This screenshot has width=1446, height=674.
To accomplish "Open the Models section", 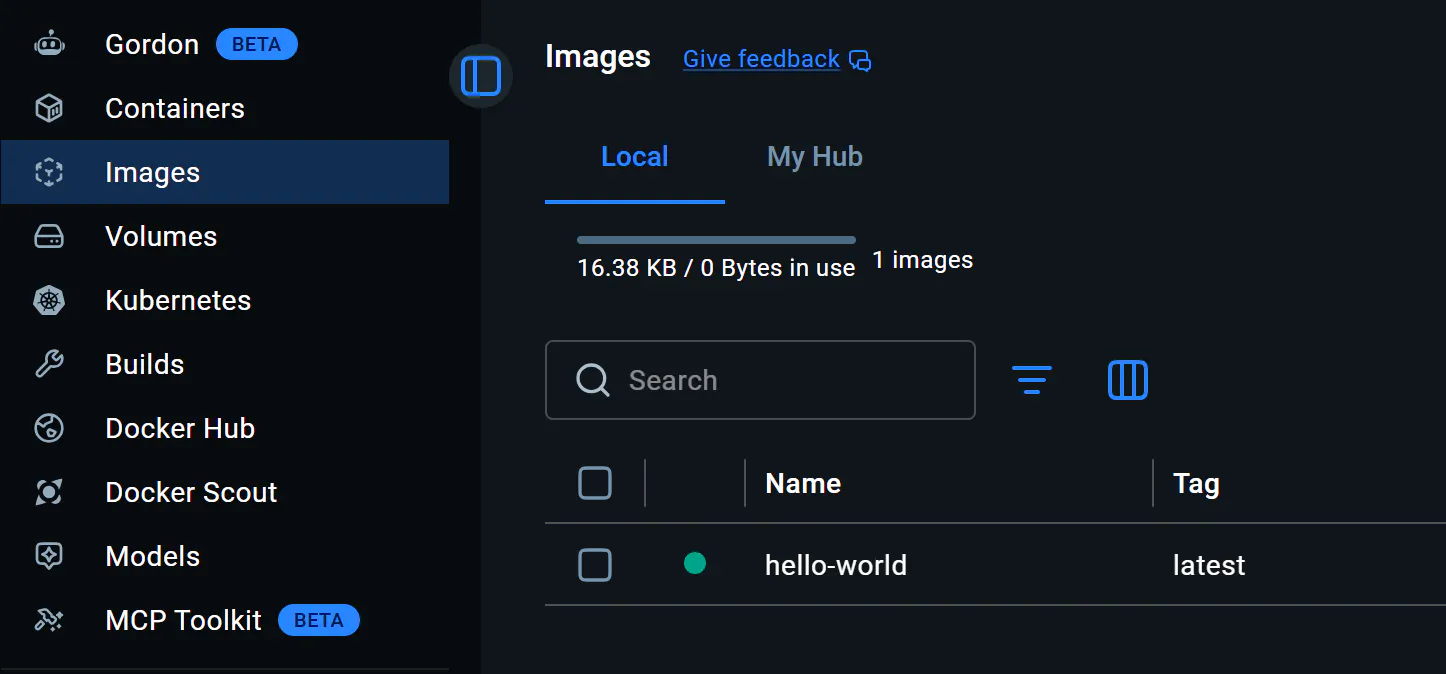I will (225, 556).
